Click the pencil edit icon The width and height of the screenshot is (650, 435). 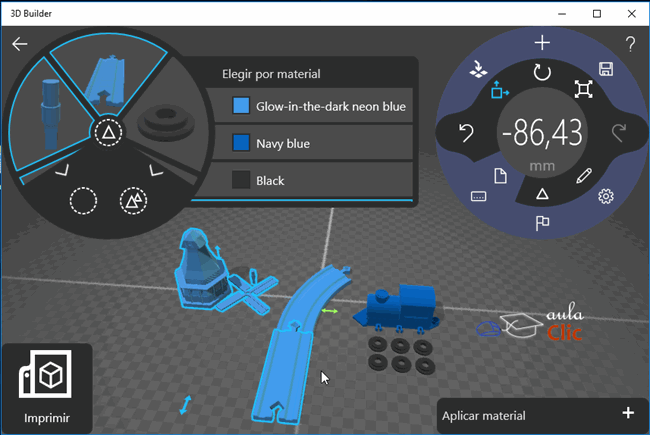tap(584, 176)
